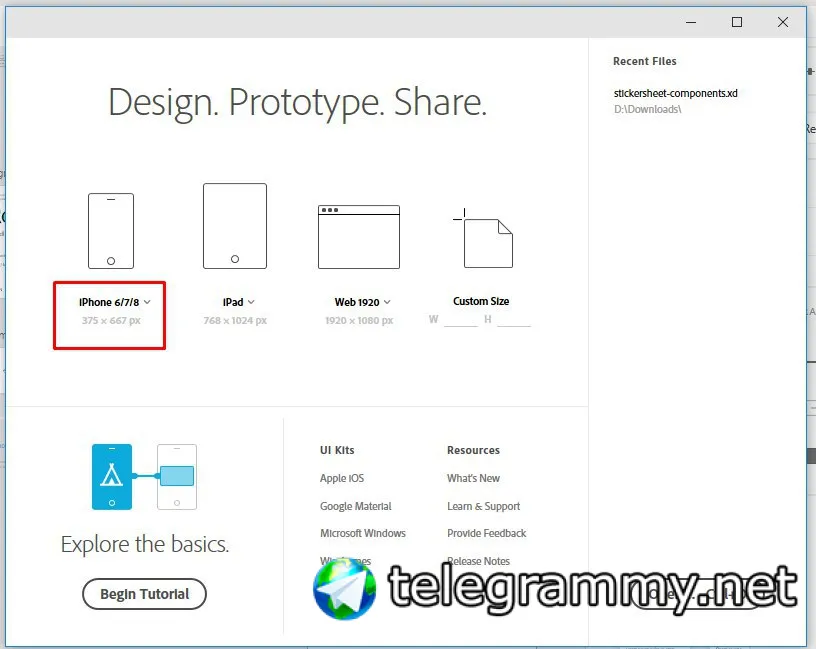816x649 pixels.
Task: Pick the Custom Size page icon
Action: pyautogui.click(x=483, y=238)
